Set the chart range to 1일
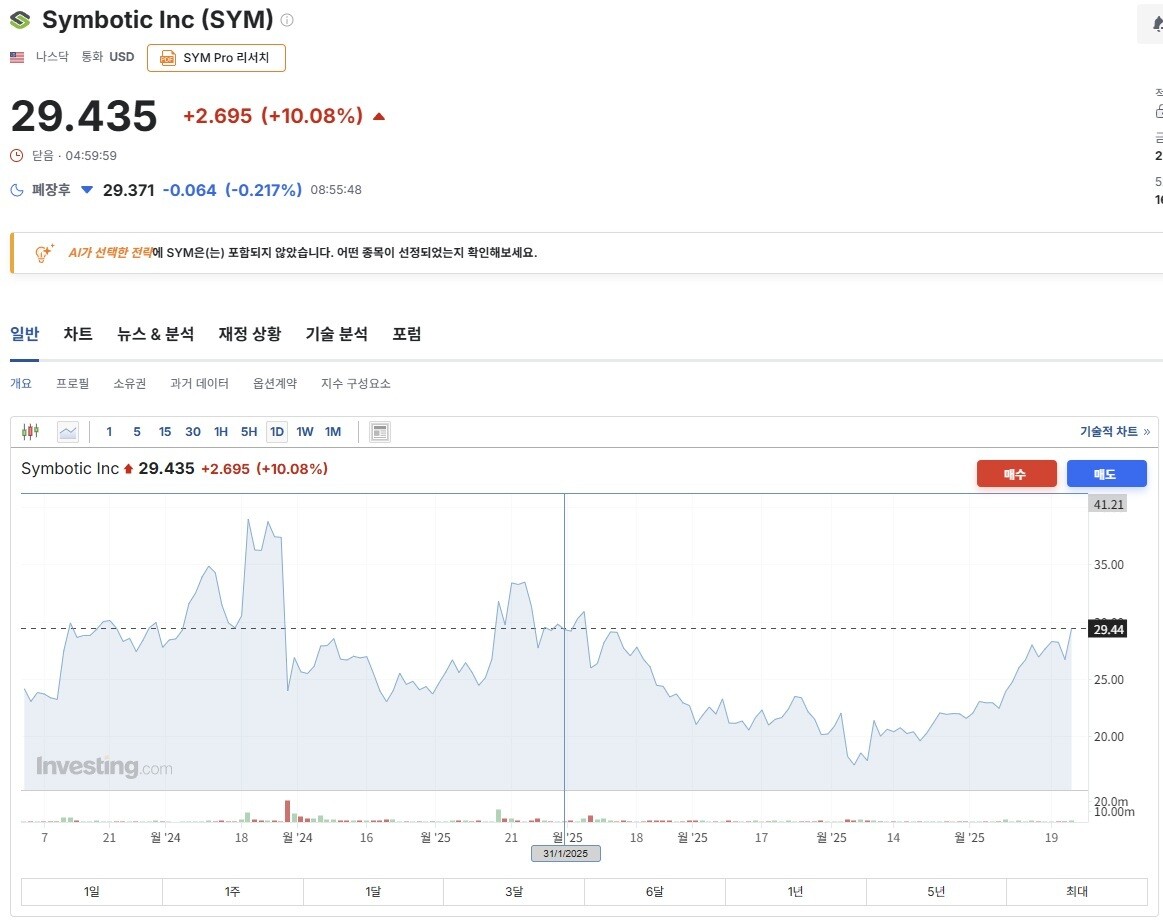 coord(91,892)
